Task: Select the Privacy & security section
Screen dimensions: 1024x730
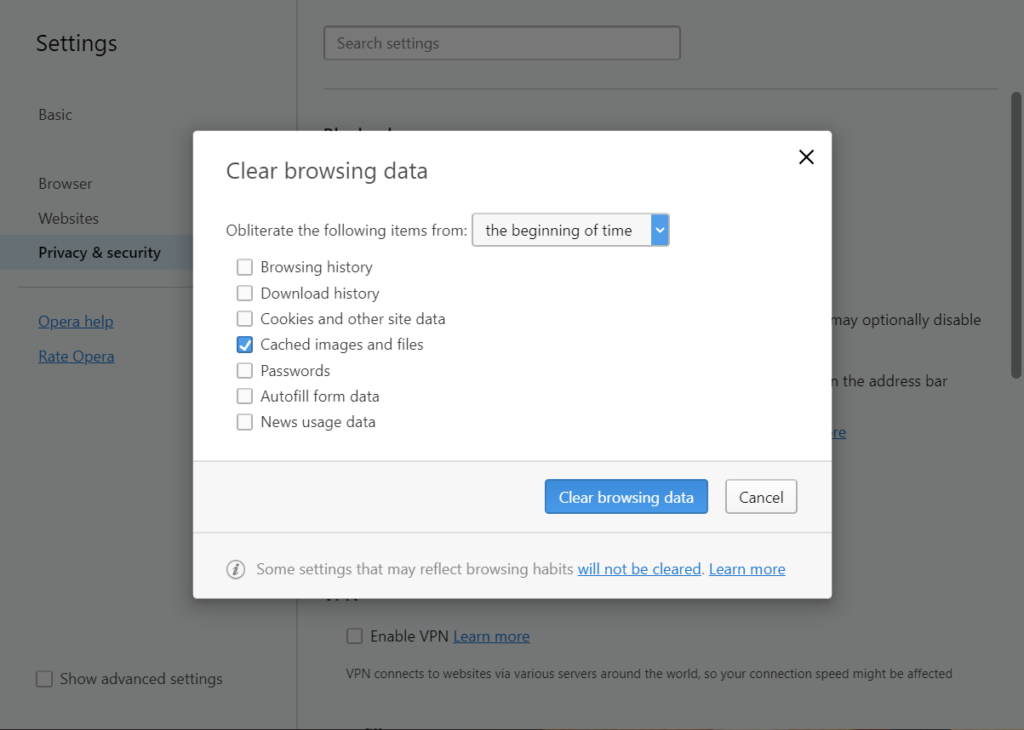Action: (99, 252)
